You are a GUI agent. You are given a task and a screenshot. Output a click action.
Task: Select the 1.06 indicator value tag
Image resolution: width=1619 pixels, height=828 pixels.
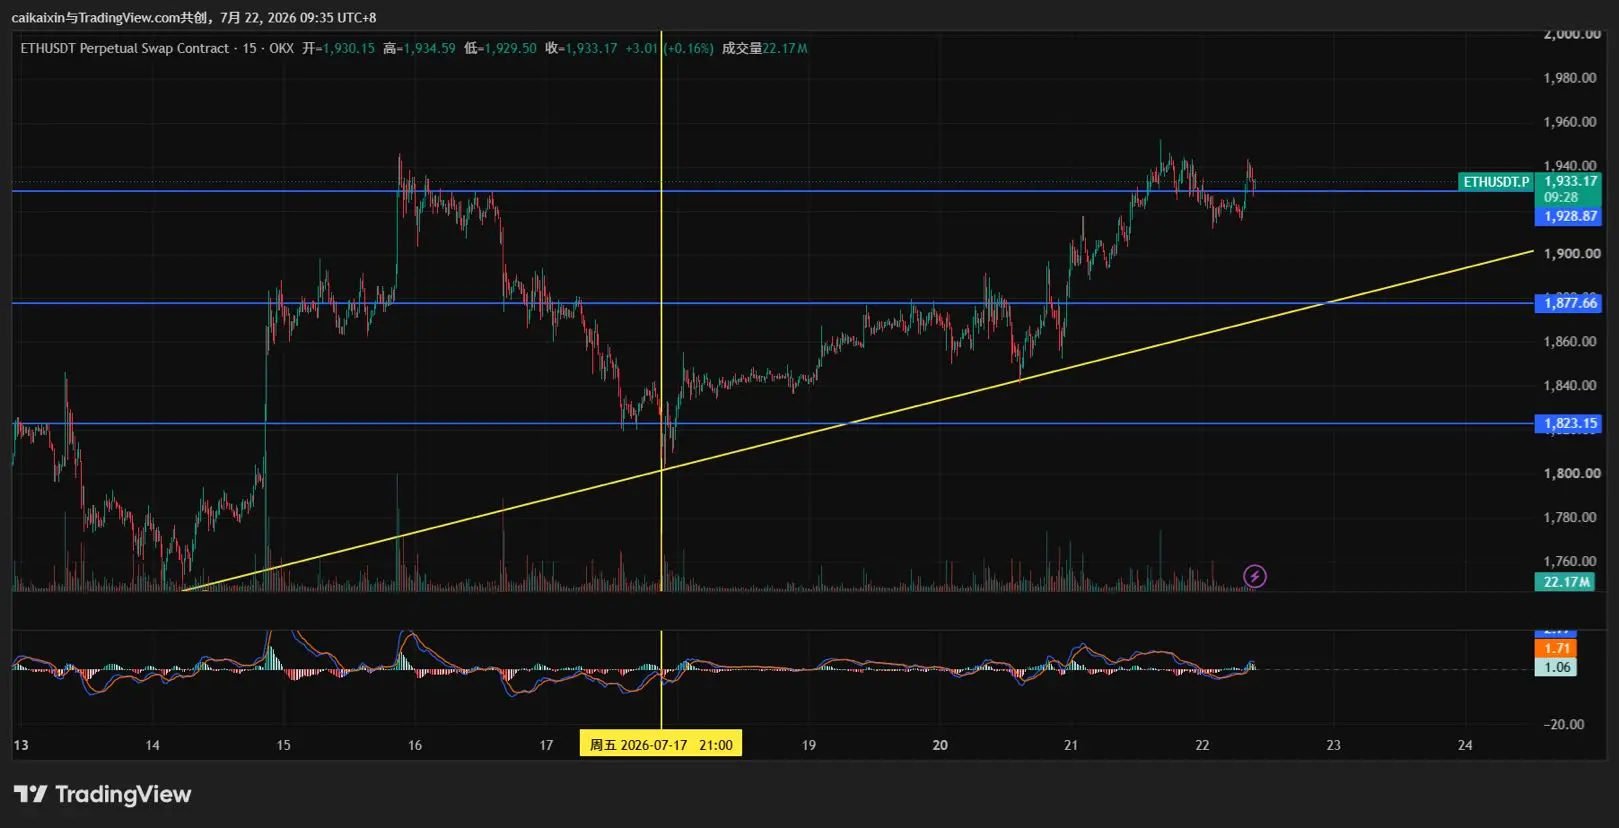pos(1556,667)
